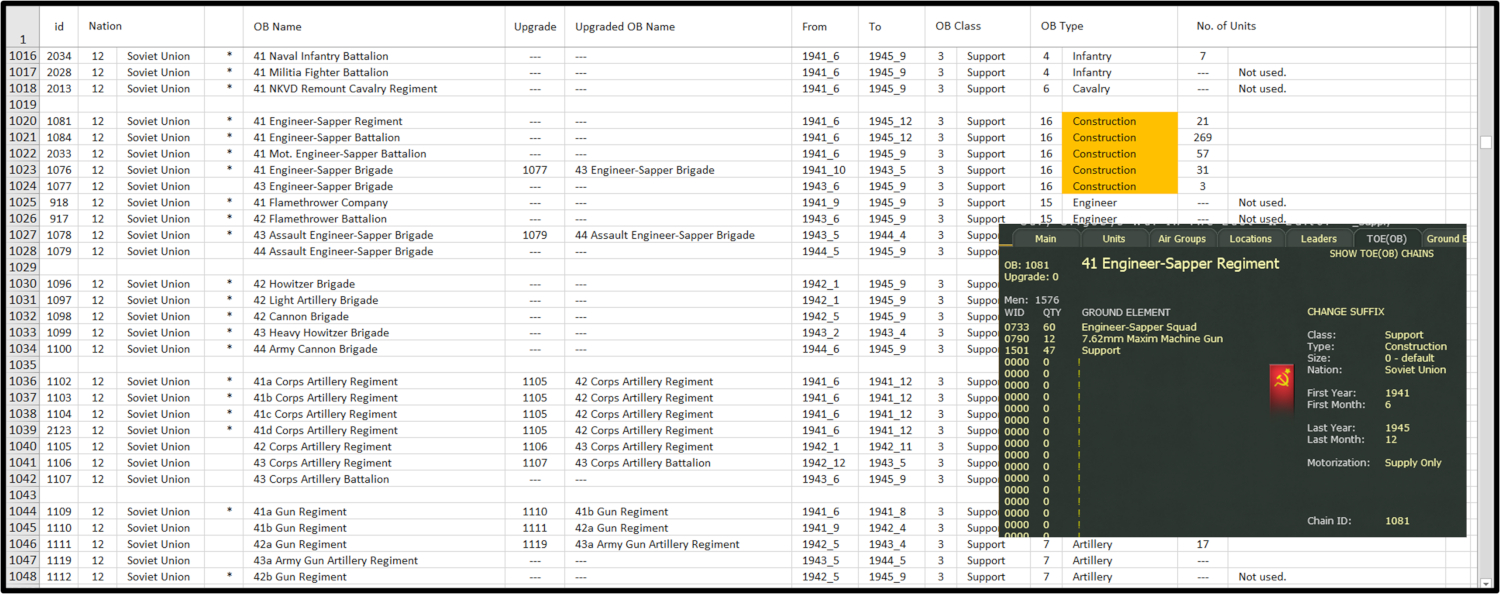Viewport: 1500px width, 594px height.
Task: Select the '44 Army Cannon Brigade' cell
Action: point(374,349)
